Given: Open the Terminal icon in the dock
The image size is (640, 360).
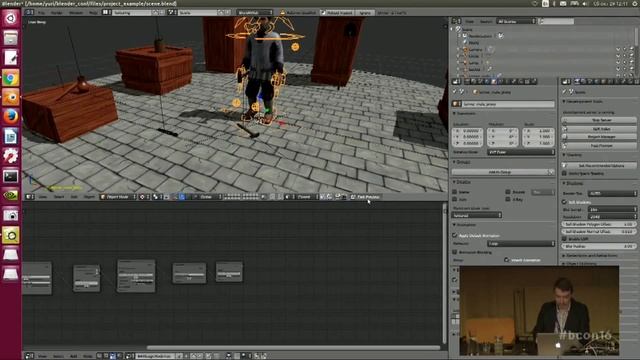Looking at the screenshot, I should [x=11, y=176].
